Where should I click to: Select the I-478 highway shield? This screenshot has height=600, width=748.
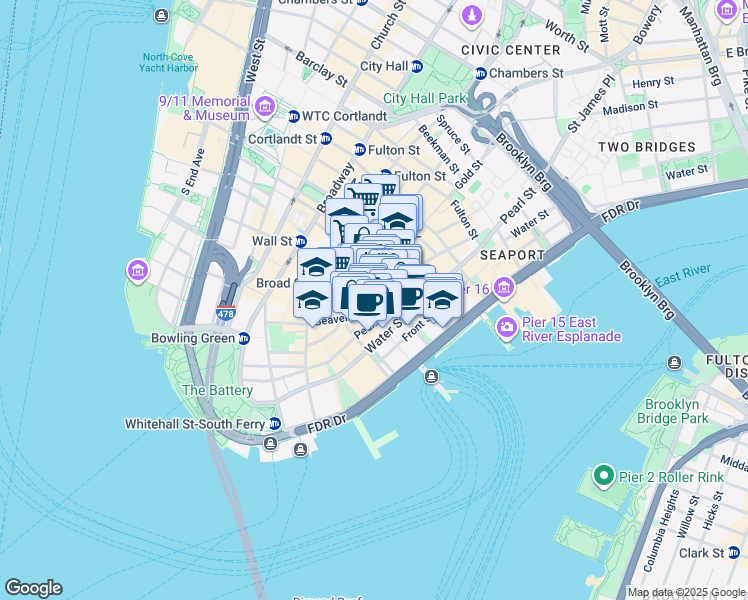click(225, 313)
